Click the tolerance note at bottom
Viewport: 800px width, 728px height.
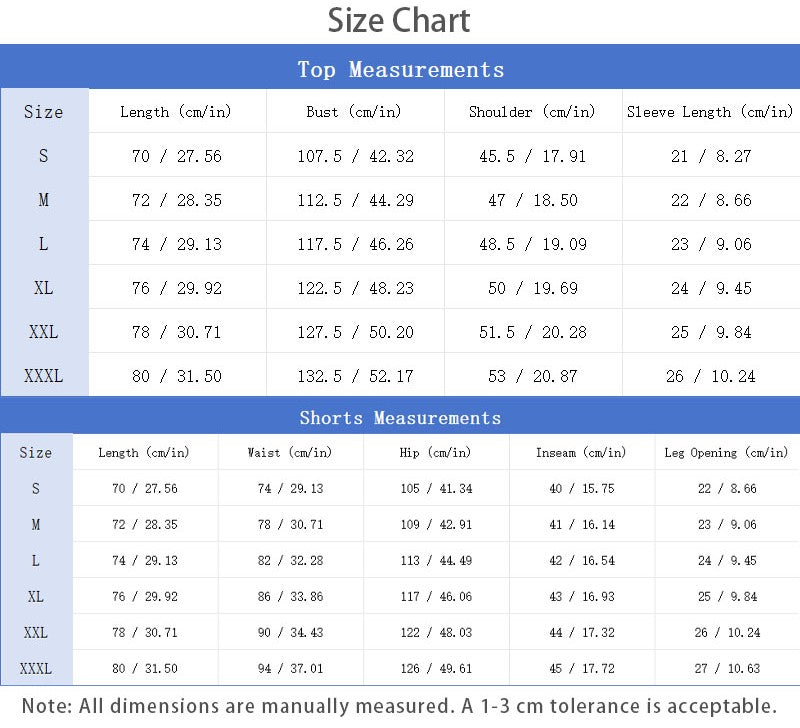(399, 706)
